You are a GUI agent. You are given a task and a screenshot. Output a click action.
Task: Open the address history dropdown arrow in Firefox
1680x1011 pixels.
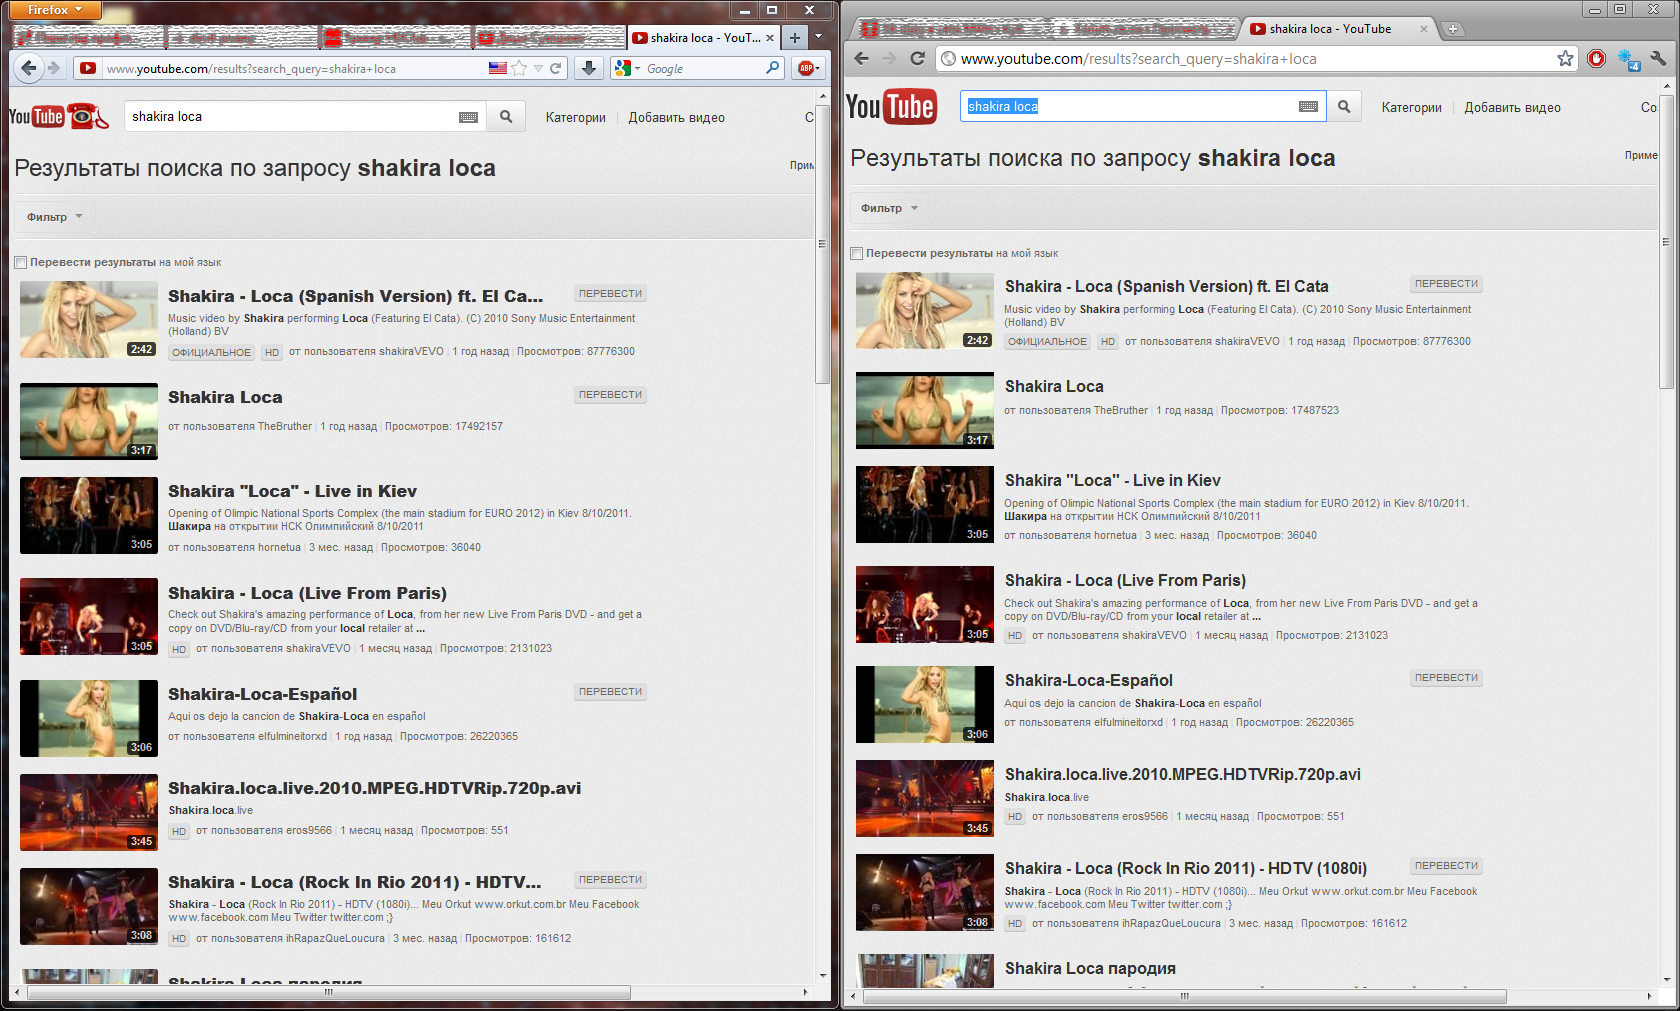538,68
